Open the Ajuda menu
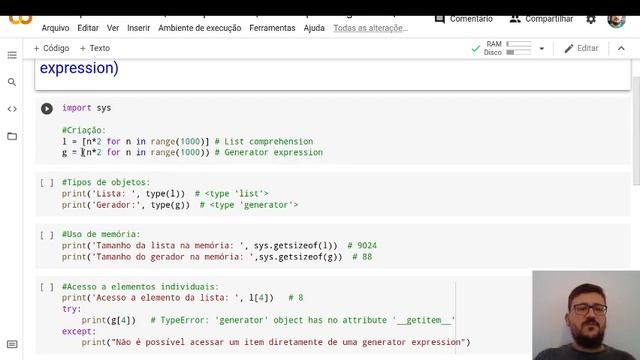640x360 pixels. [x=314, y=28]
